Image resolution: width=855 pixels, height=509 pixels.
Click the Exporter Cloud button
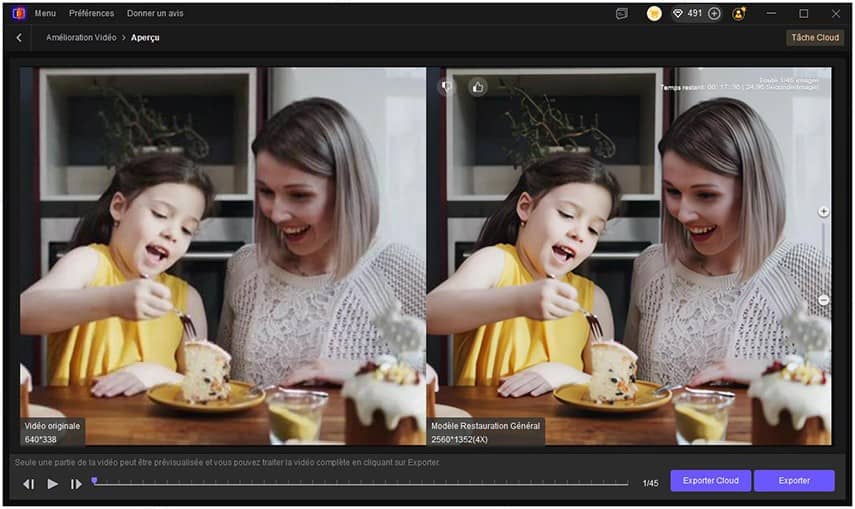pos(711,481)
